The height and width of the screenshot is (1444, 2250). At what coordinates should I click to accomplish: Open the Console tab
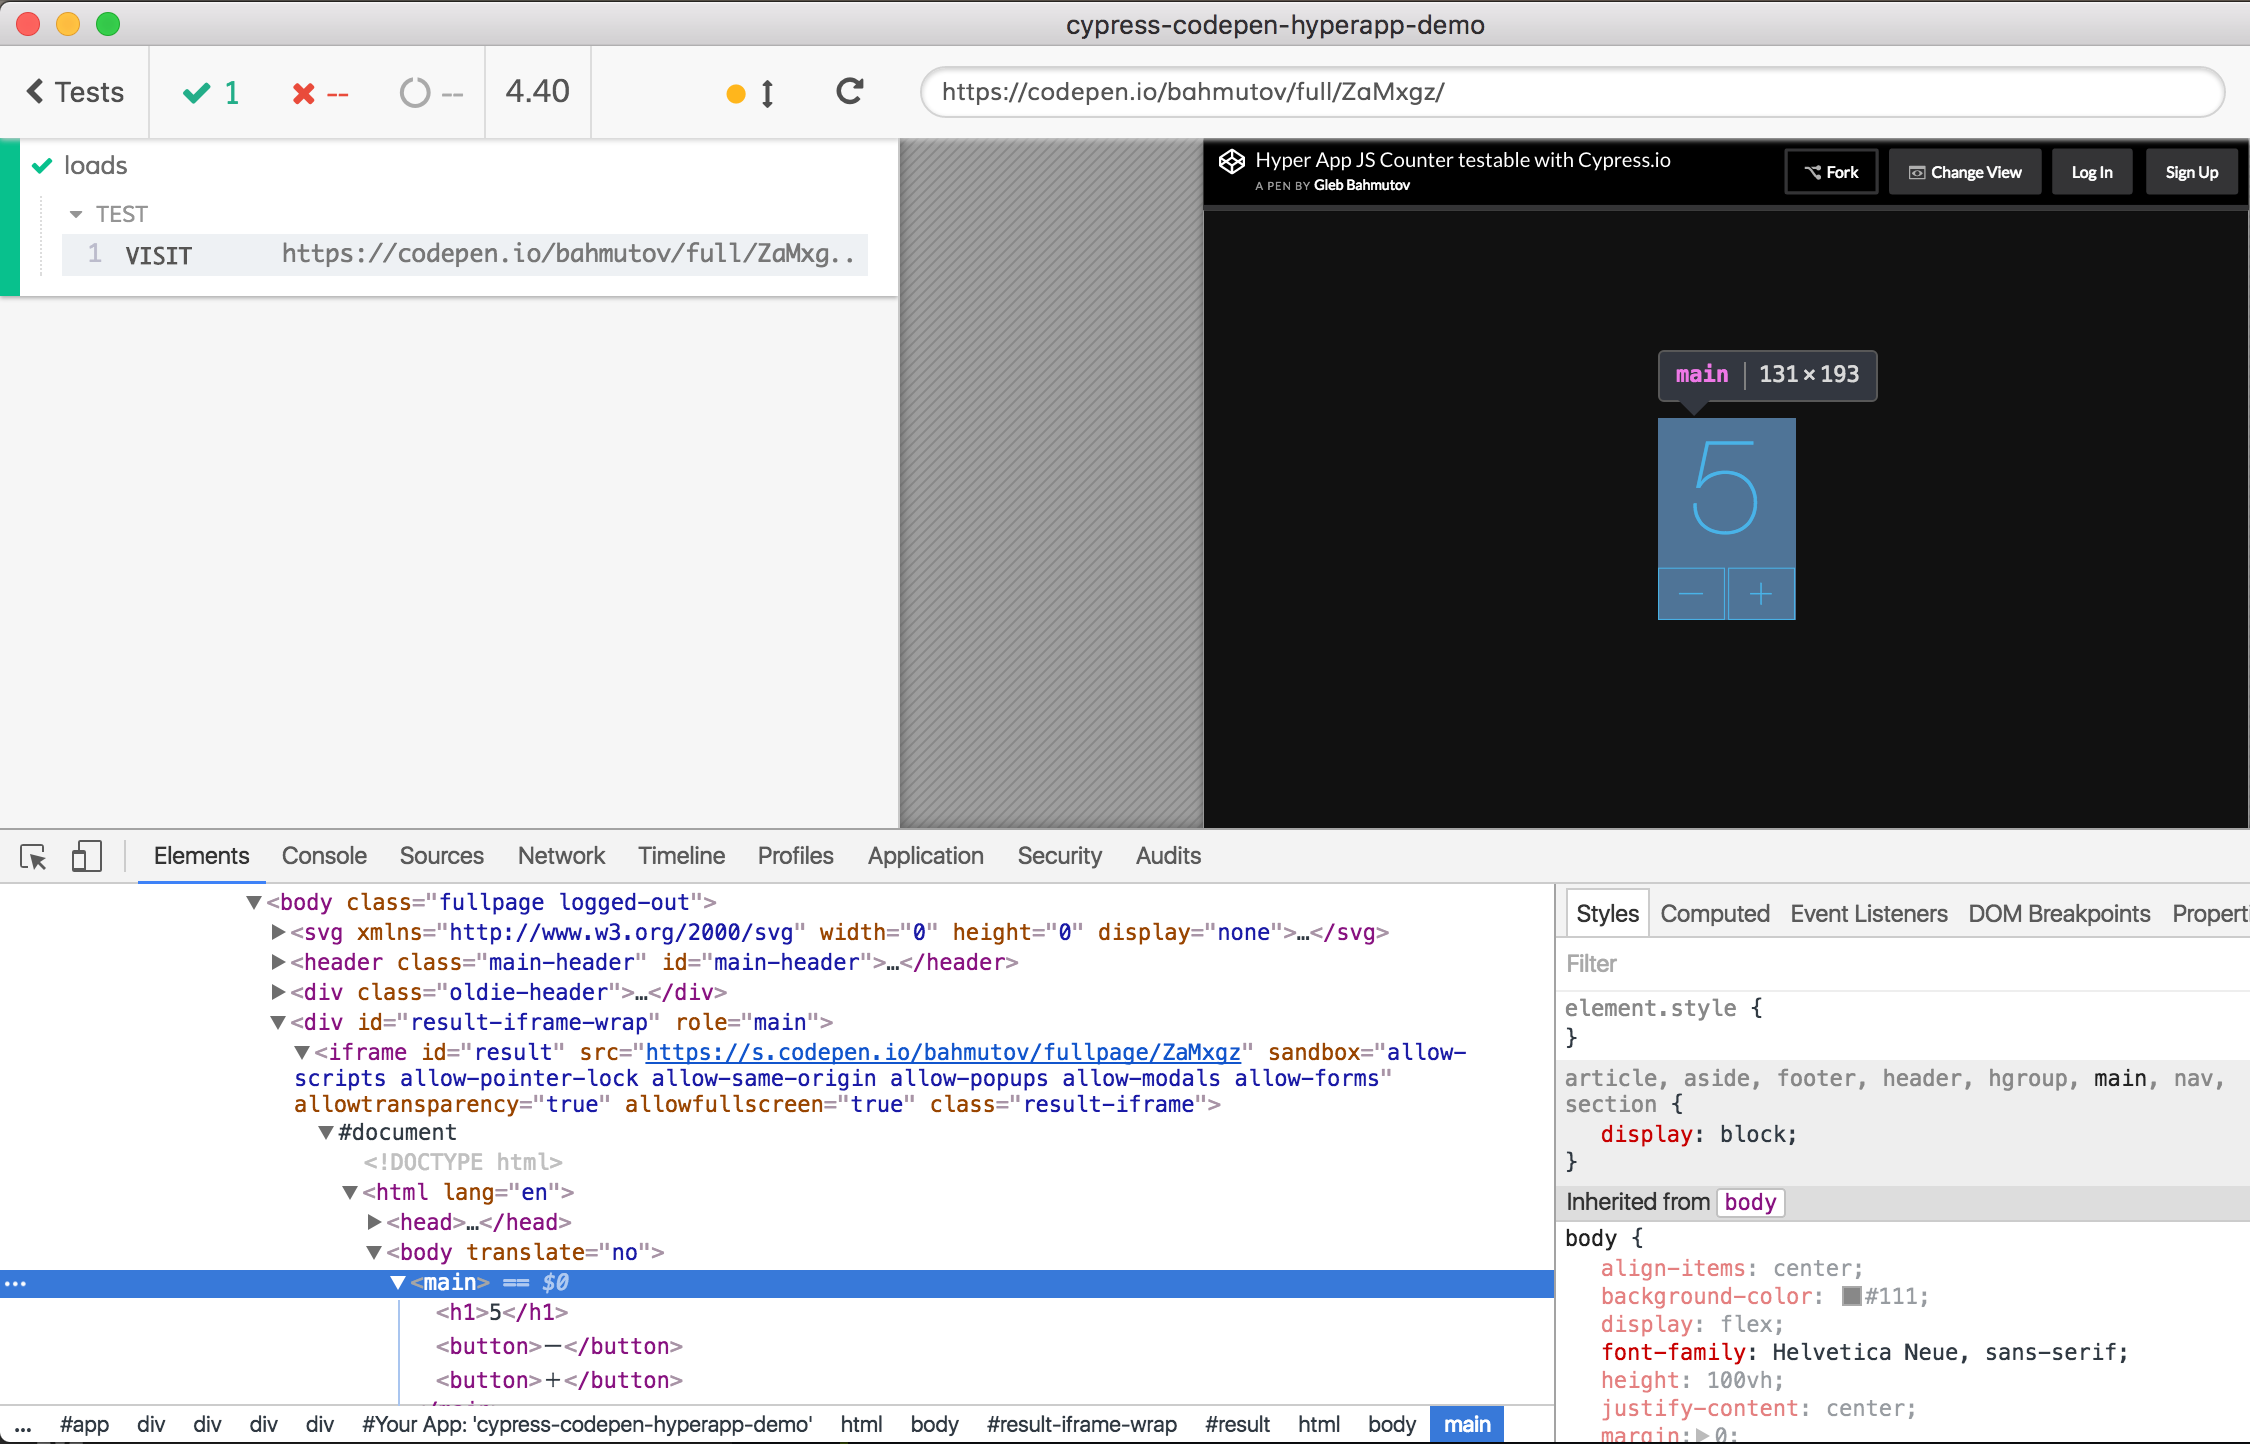pos(324,856)
